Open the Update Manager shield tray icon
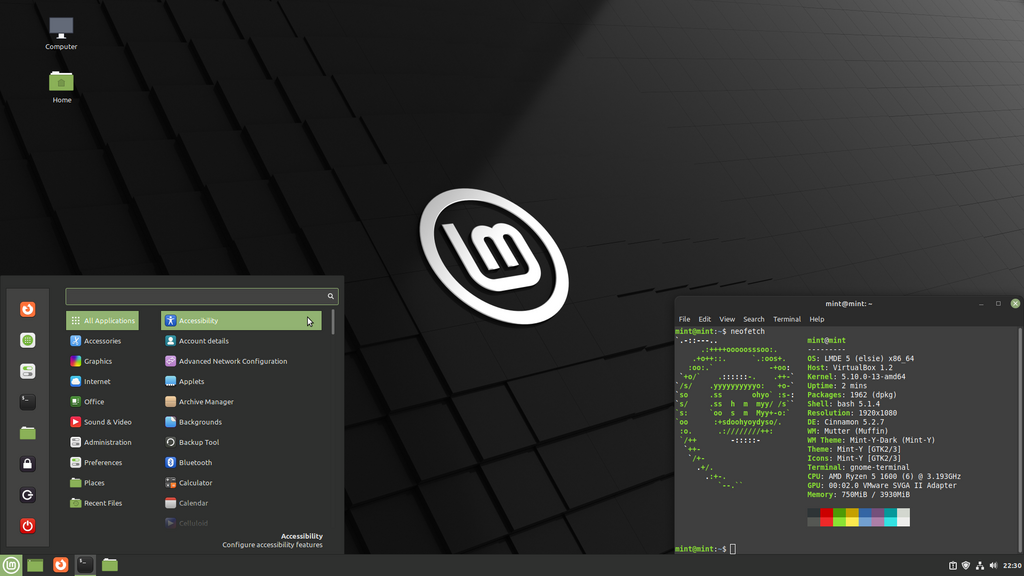 click(x=966, y=566)
